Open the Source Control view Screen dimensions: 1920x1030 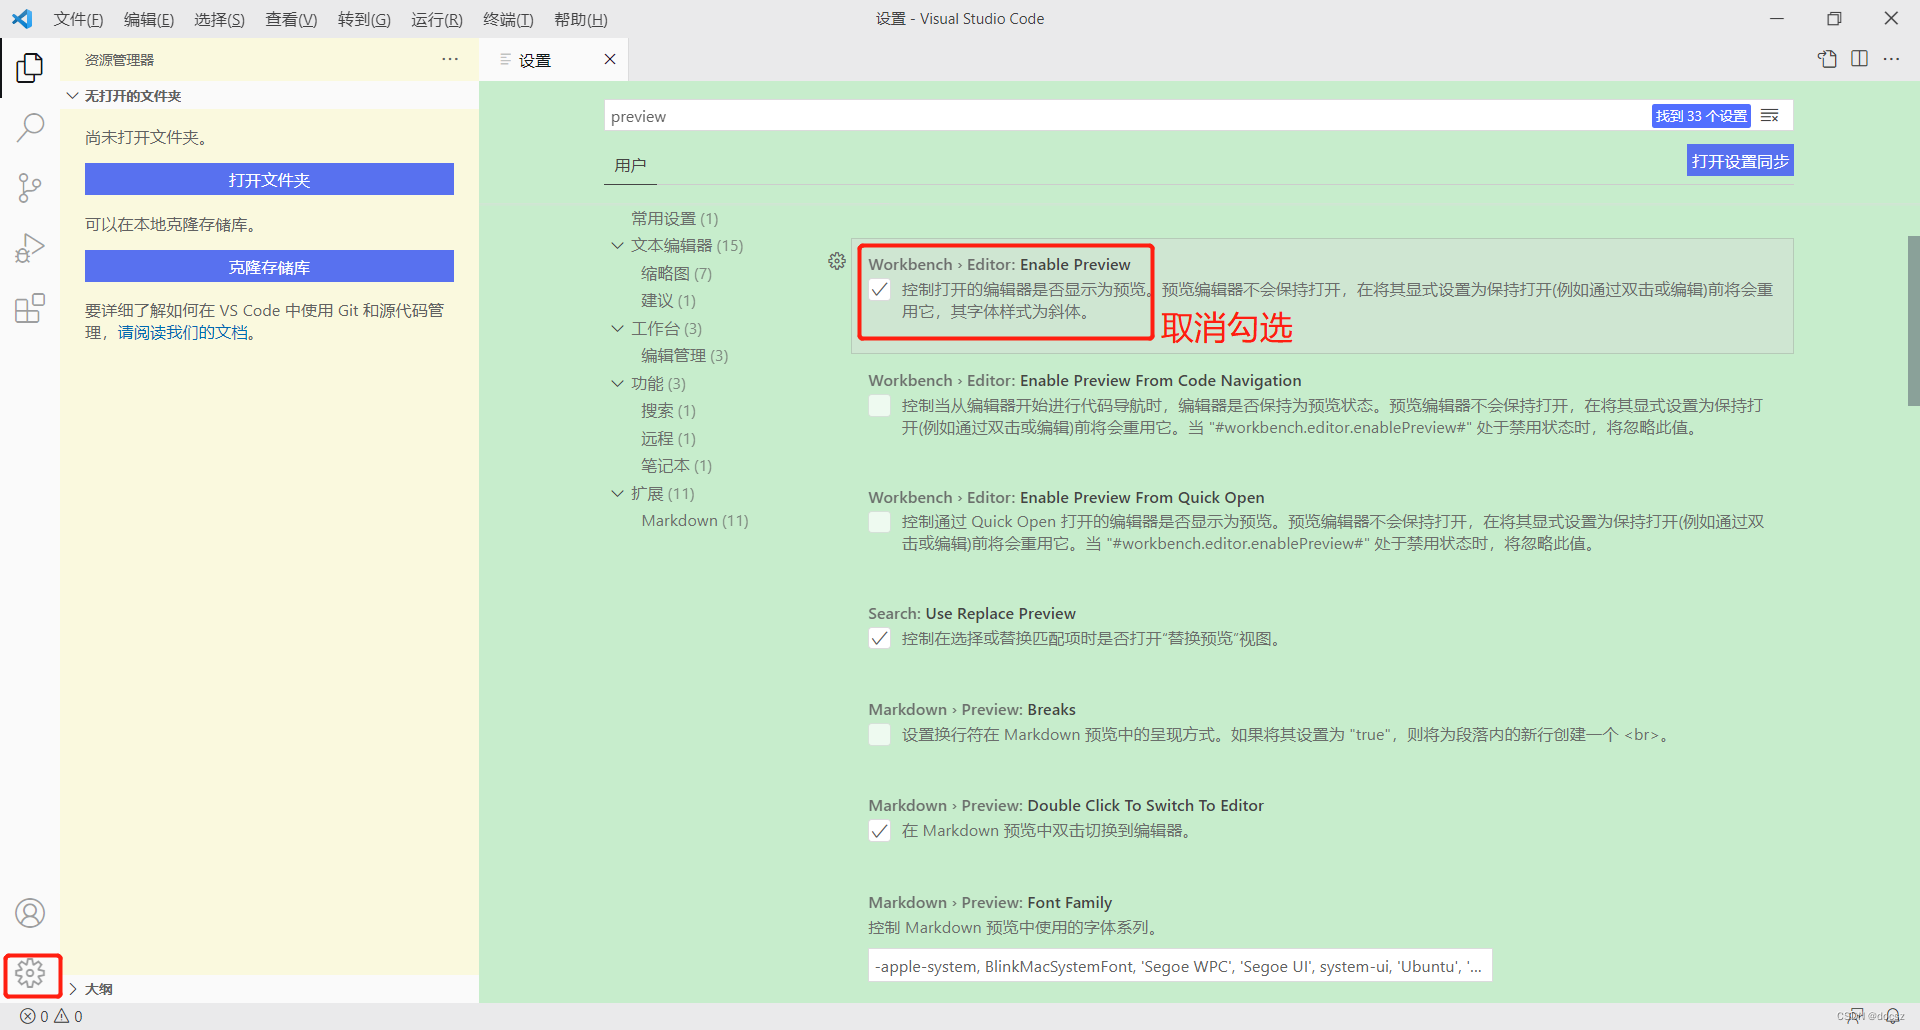30,188
